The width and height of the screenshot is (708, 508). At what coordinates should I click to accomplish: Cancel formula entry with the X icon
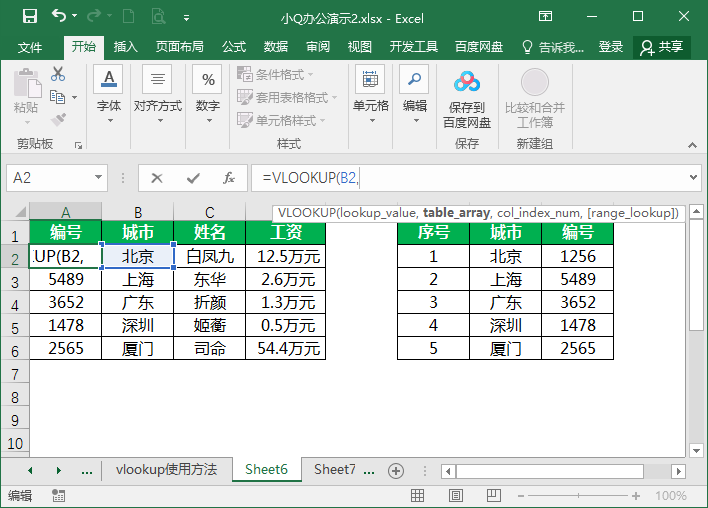(157, 178)
